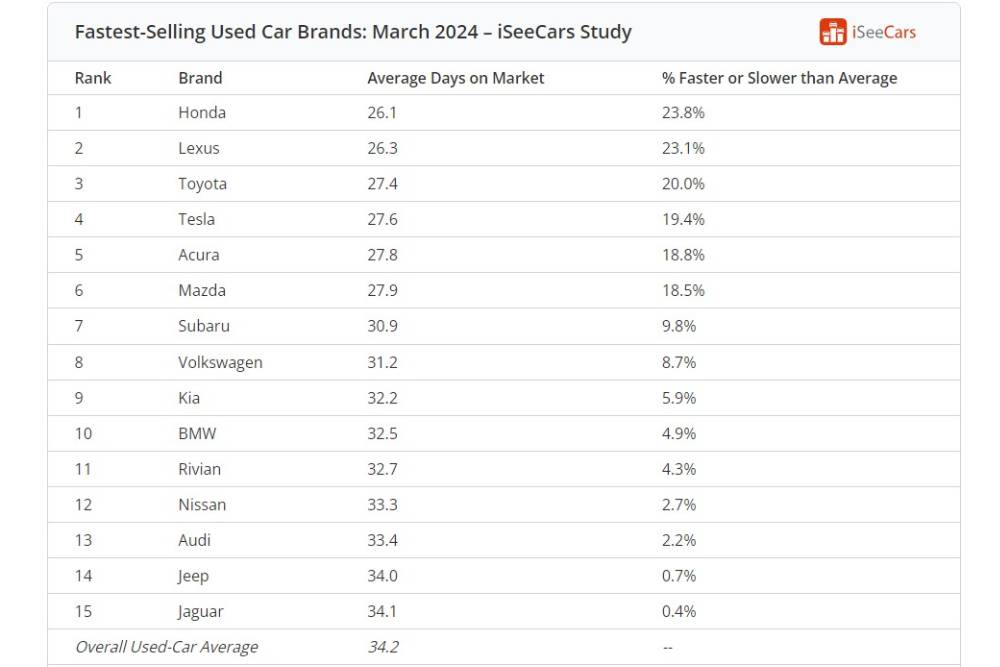
Task: Click the iSeeCars logo icon
Action: [833, 32]
